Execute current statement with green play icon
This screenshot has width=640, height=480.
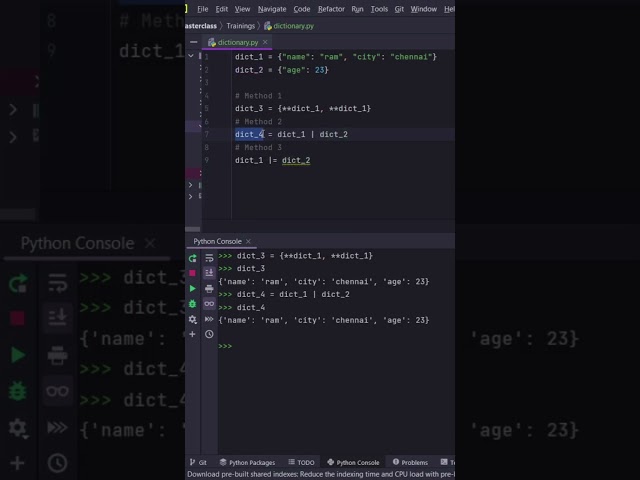click(x=193, y=289)
